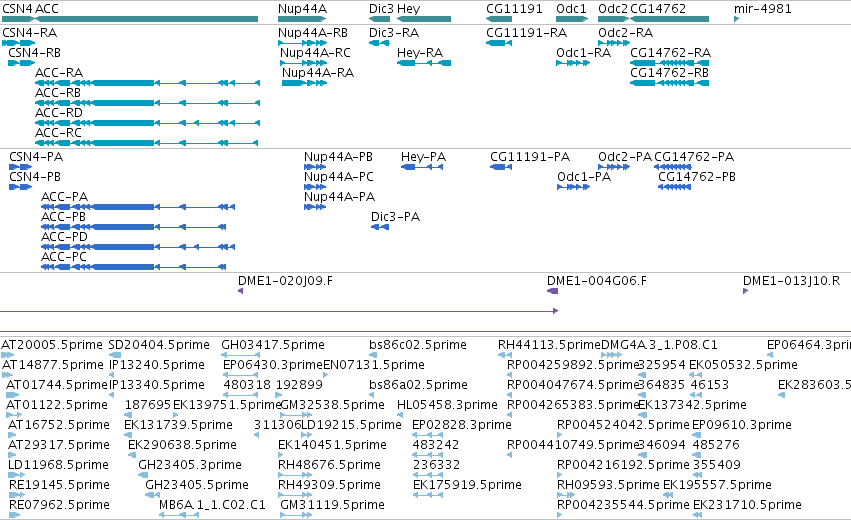851x520 pixels.
Task: Click the RH09593.5prime EST label
Action: [x=608, y=485]
